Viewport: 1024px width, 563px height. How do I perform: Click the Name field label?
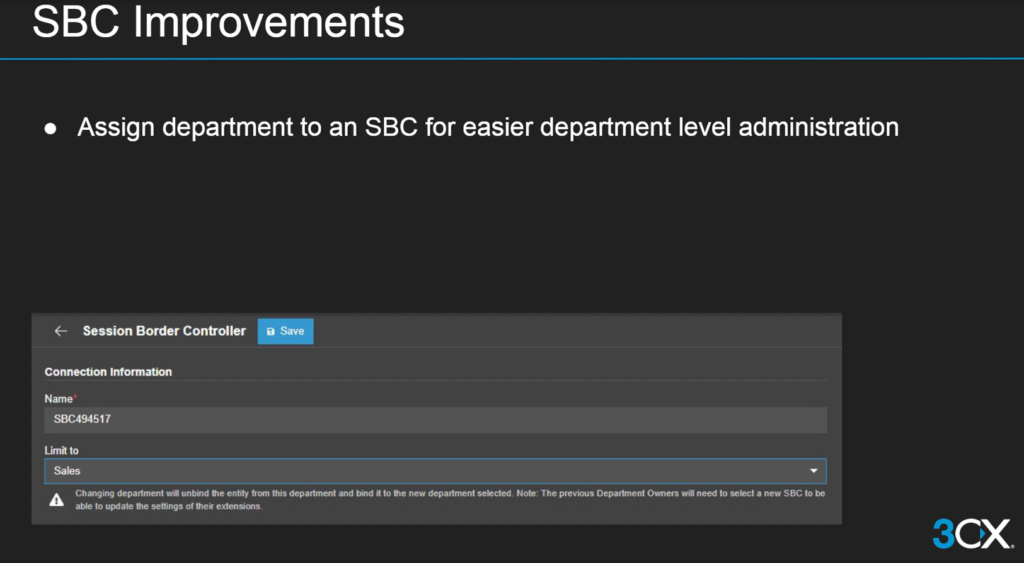point(58,399)
